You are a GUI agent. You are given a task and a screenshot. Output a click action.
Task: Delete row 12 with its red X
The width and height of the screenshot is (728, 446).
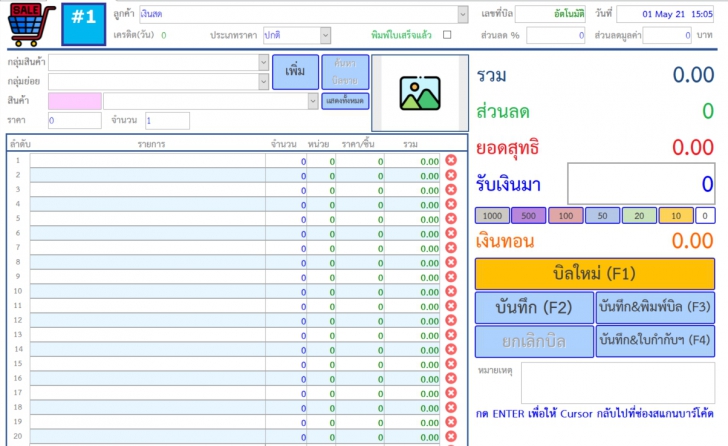451,320
